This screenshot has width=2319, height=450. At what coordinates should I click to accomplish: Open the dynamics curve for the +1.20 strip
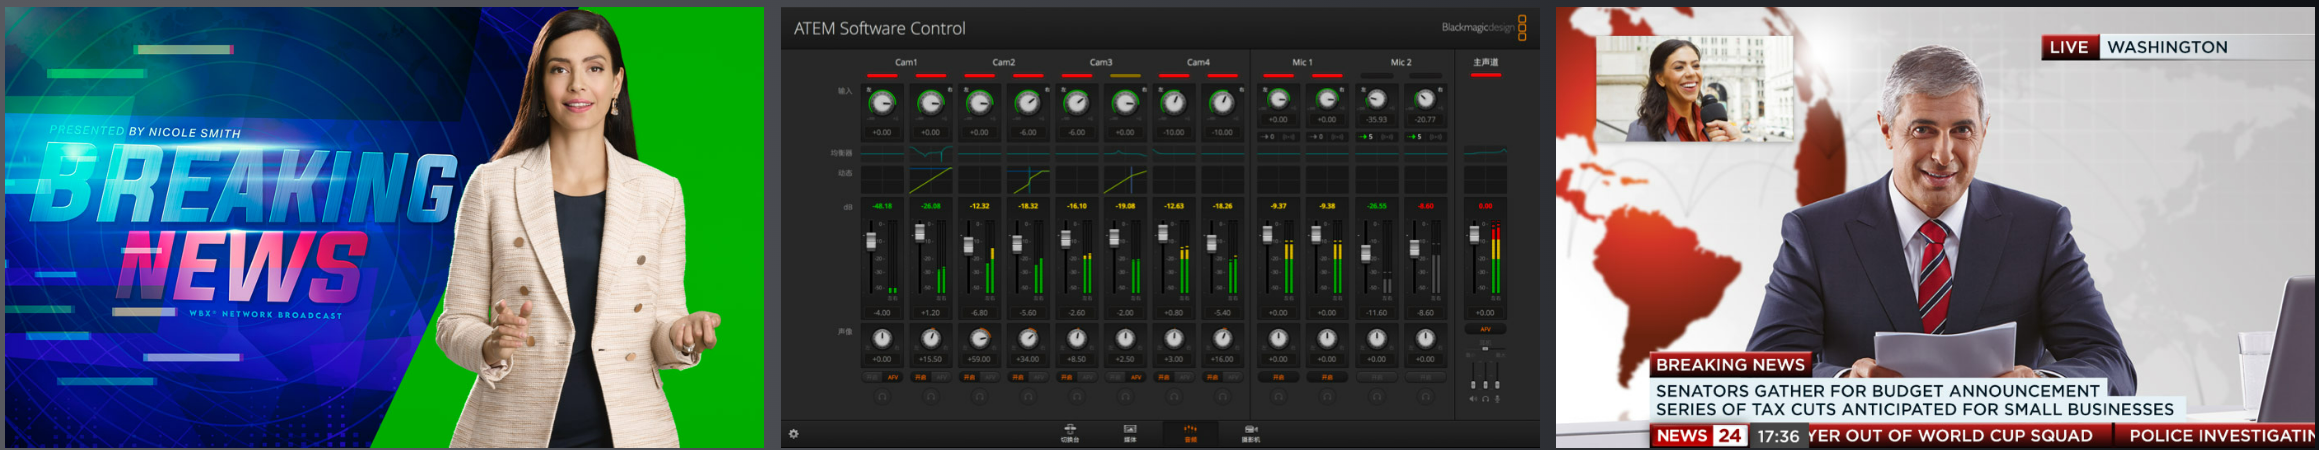point(931,180)
